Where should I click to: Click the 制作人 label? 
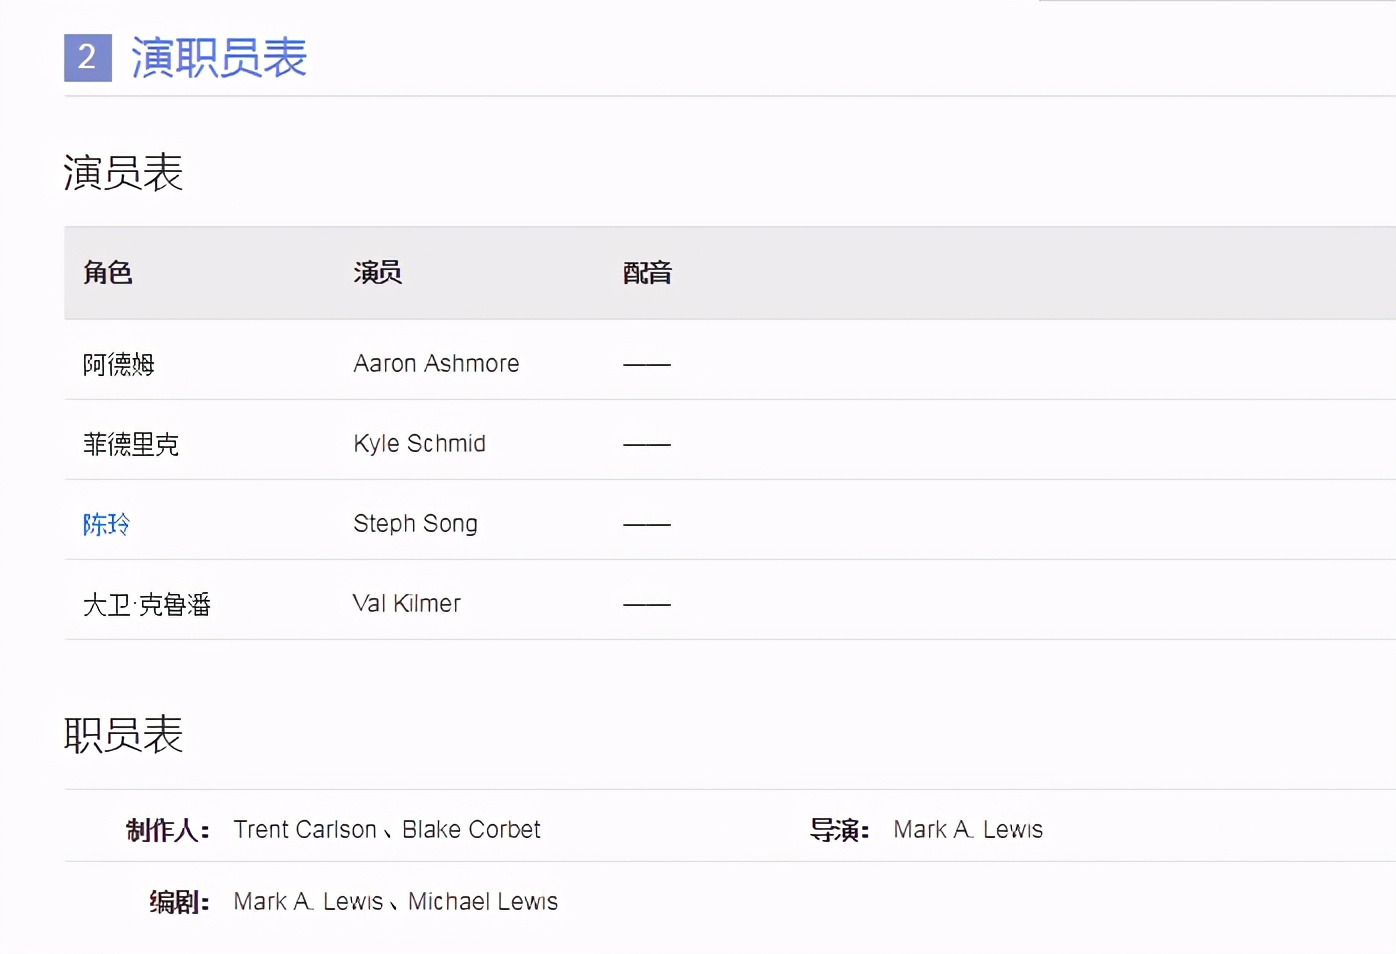167,830
